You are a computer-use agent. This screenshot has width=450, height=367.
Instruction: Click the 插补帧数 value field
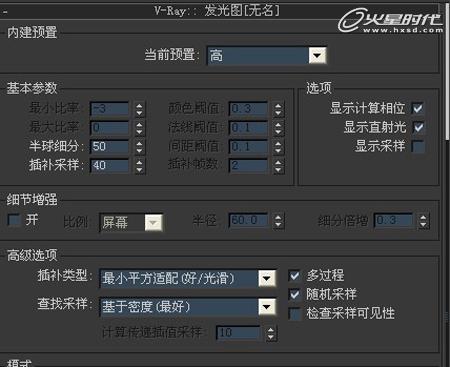point(248,166)
